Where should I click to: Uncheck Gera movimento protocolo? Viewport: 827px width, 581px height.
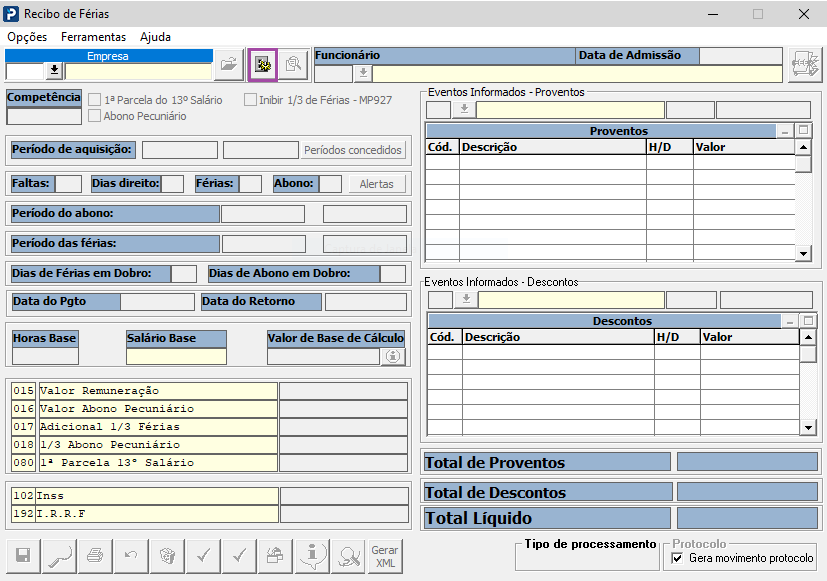677,558
